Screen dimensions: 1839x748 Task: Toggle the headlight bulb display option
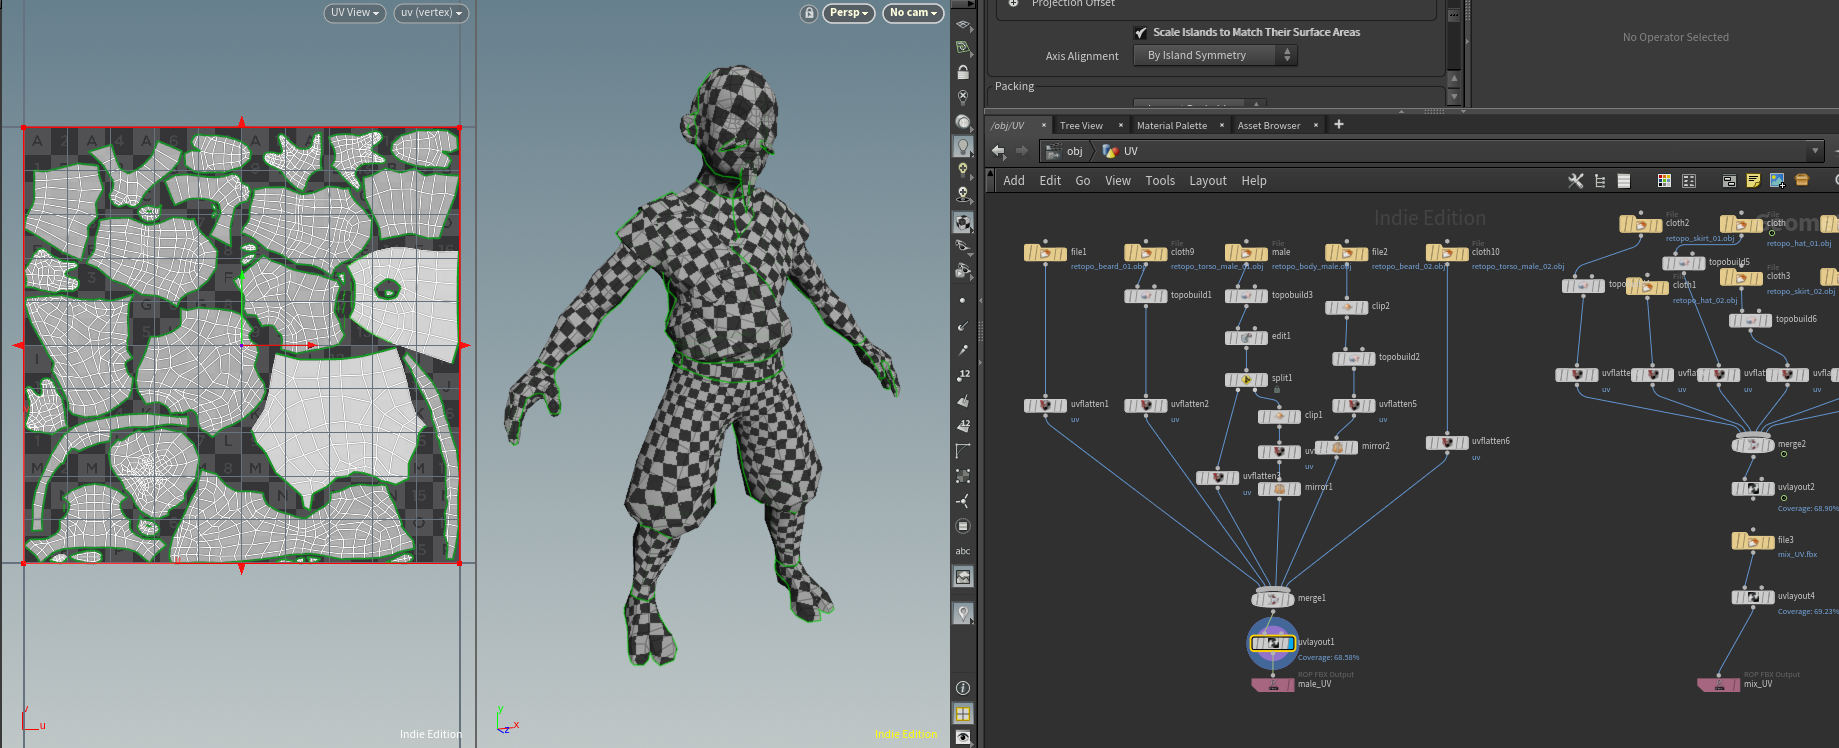pos(963,146)
